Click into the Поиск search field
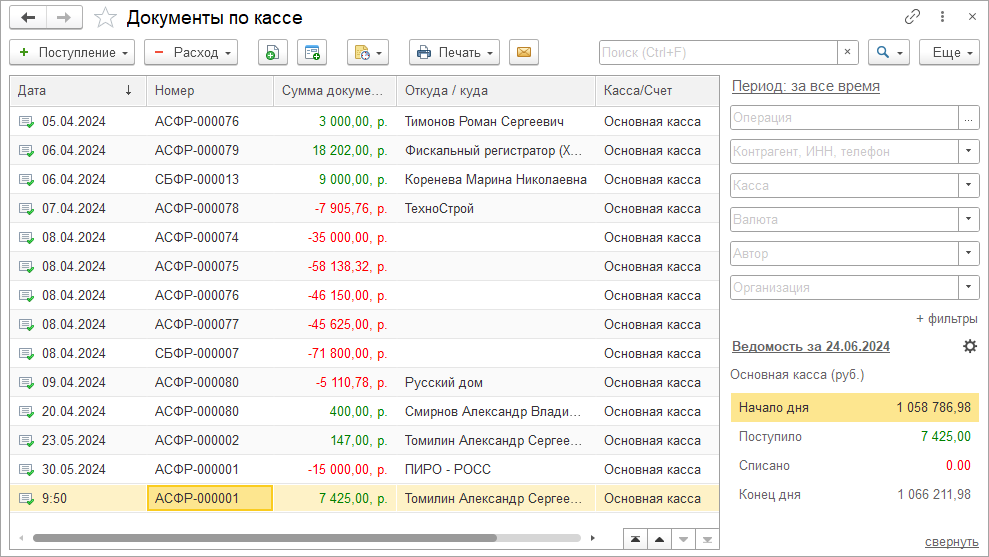This screenshot has width=989, height=557. [x=716, y=52]
